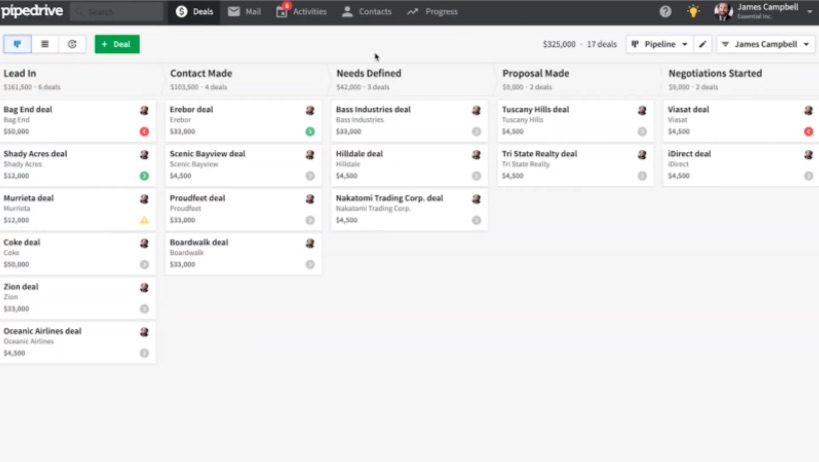Click grey activity icon on Zion deal
The image size is (819, 462).
pyautogui.click(x=144, y=309)
